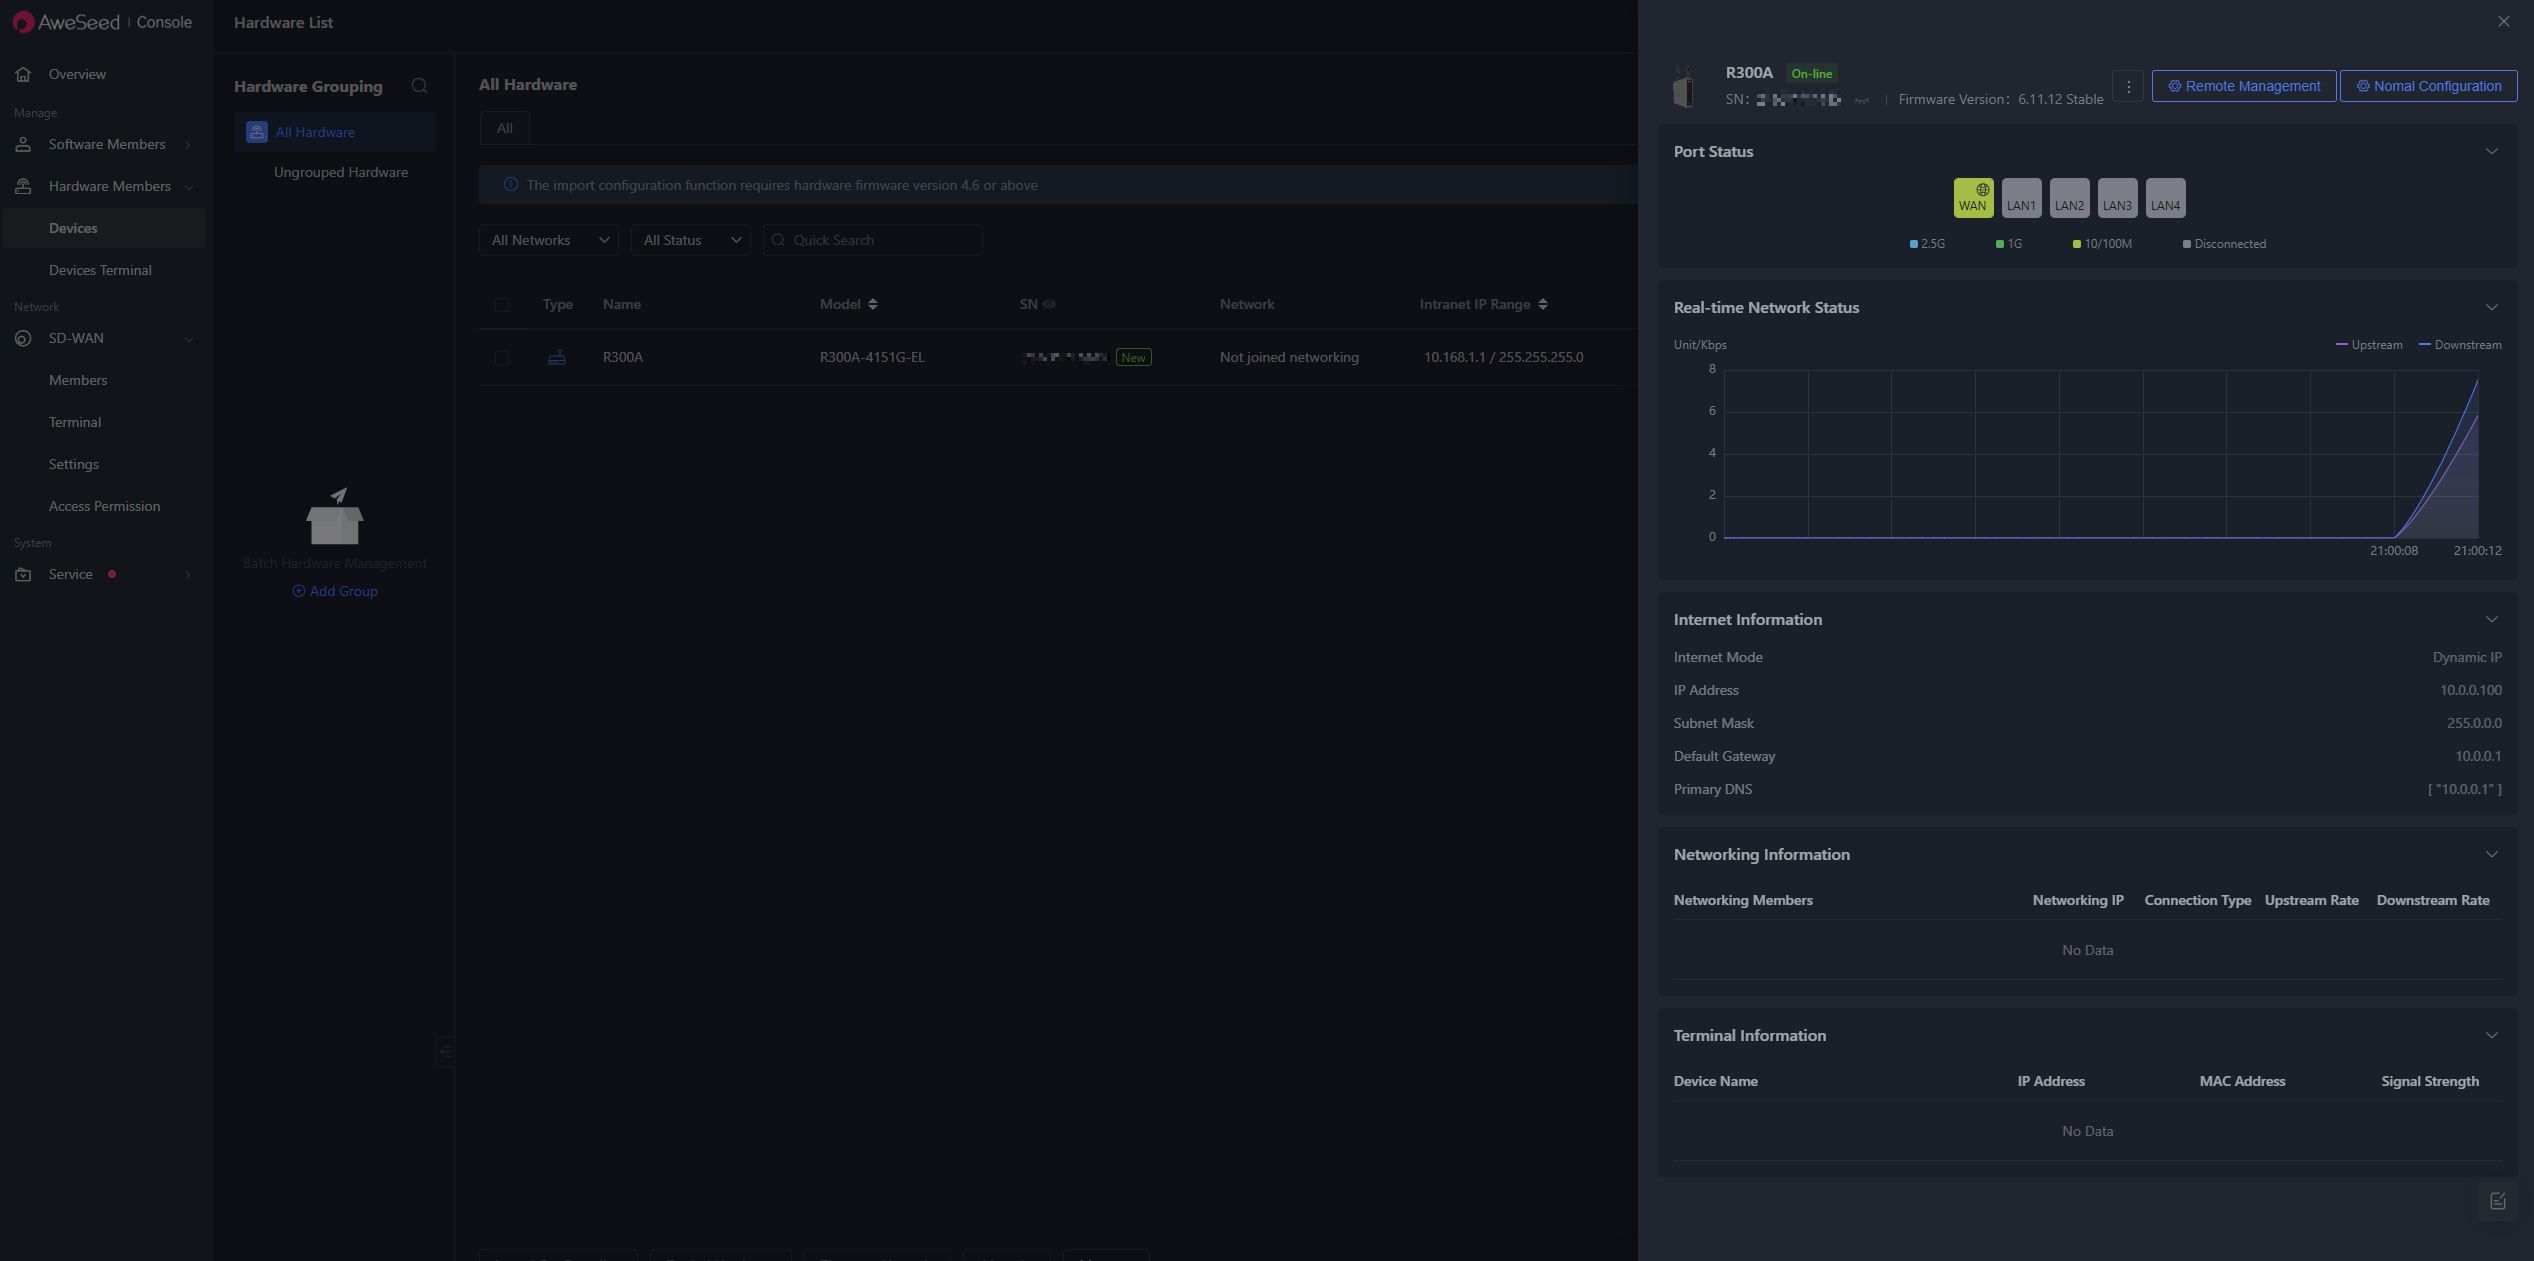Image resolution: width=2534 pixels, height=1261 pixels.
Task: Select the LAN1 port
Action: click(2021, 198)
